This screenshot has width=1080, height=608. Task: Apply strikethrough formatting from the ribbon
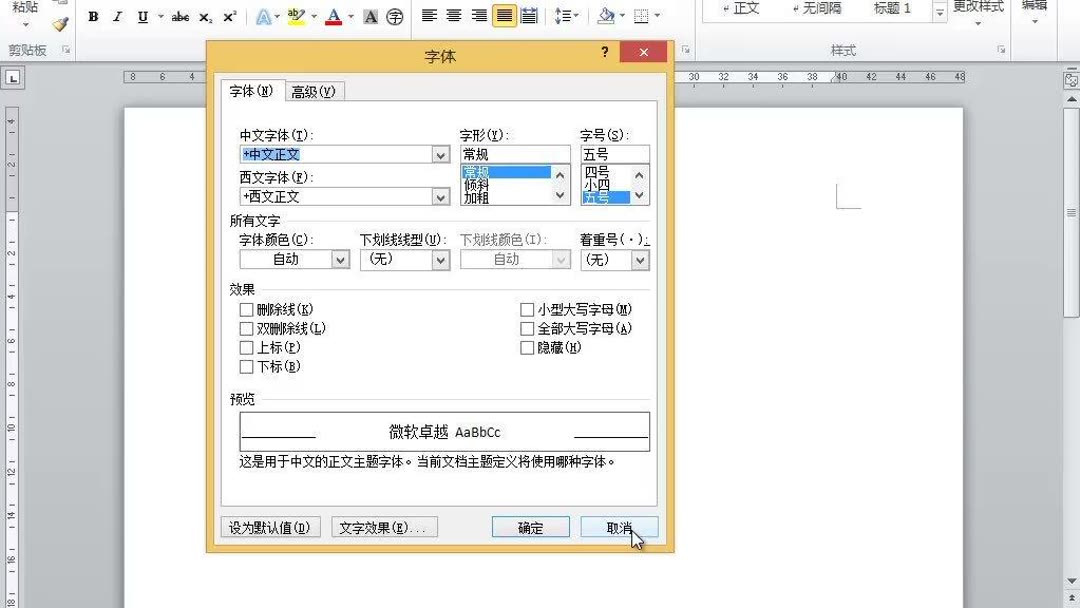pos(180,17)
